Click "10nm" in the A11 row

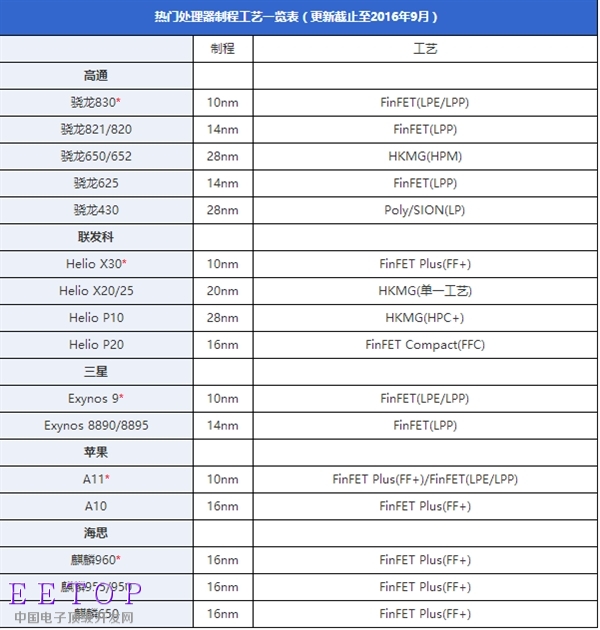tap(223, 479)
